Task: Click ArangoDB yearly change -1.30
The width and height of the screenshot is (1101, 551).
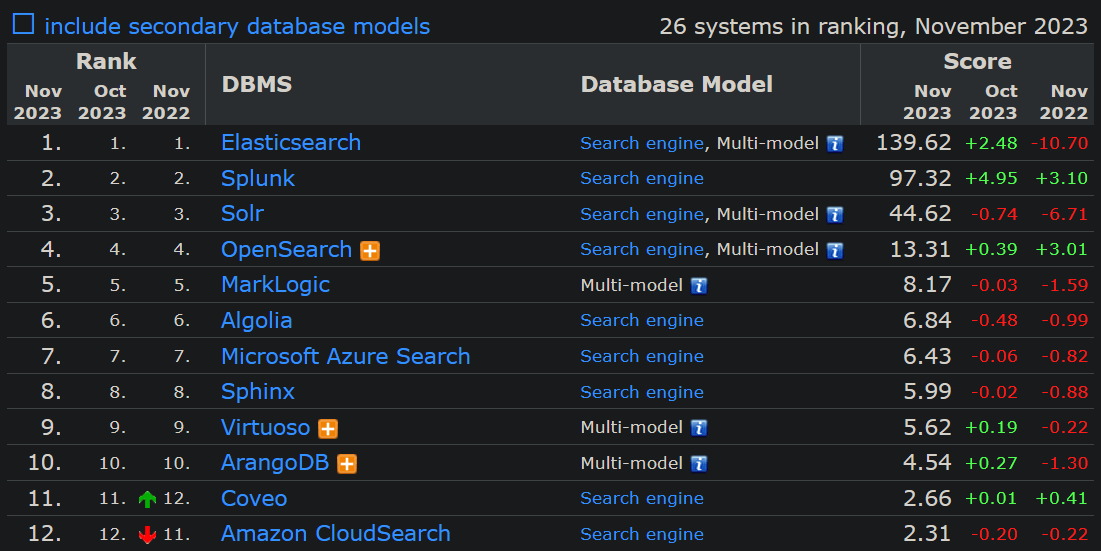Action: point(1064,463)
